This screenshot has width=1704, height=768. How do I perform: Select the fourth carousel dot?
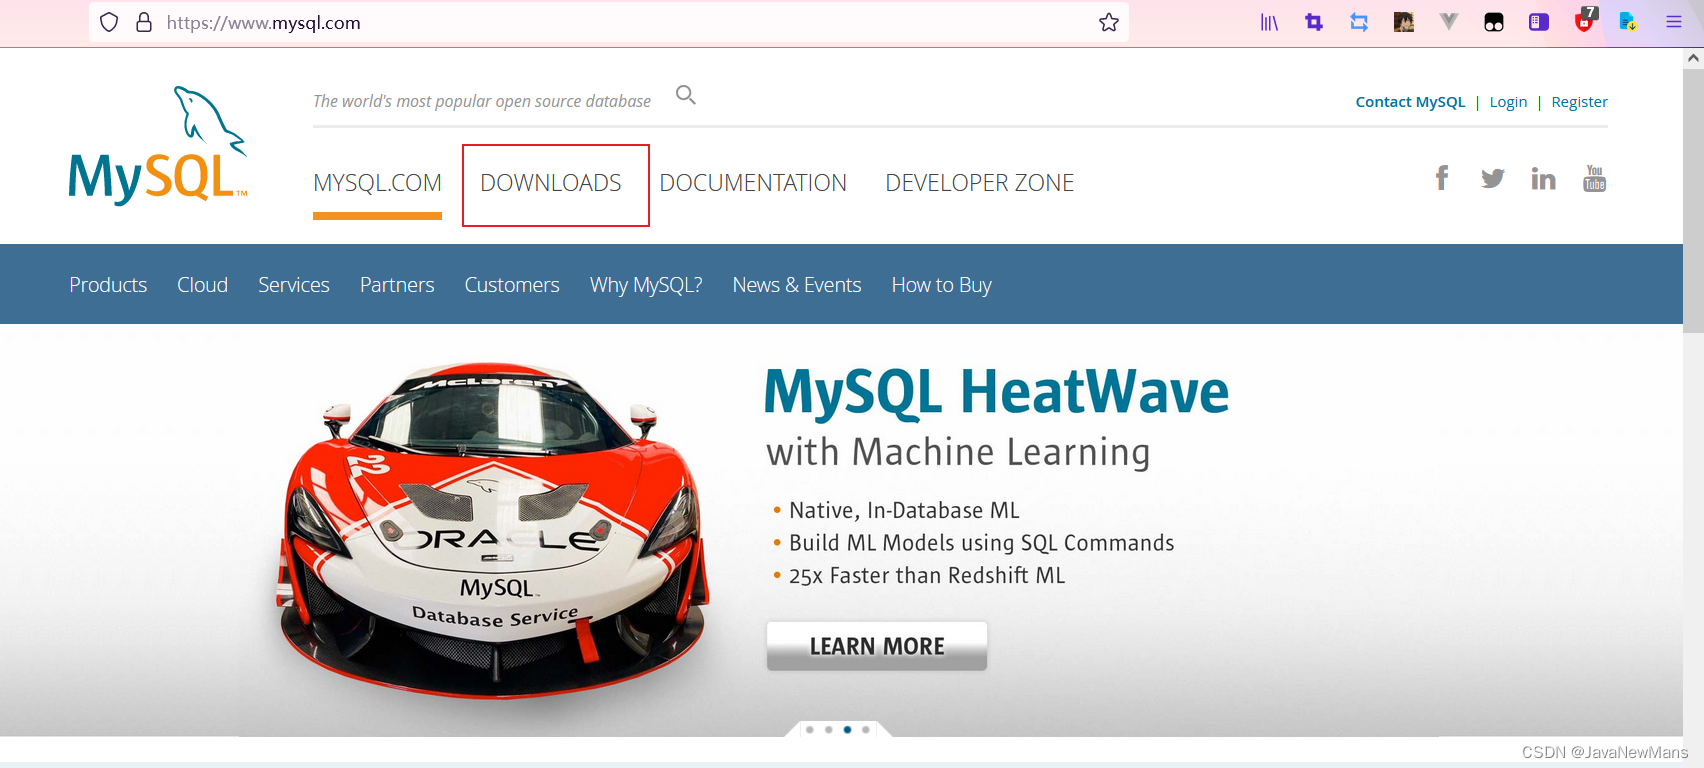(x=865, y=730)
